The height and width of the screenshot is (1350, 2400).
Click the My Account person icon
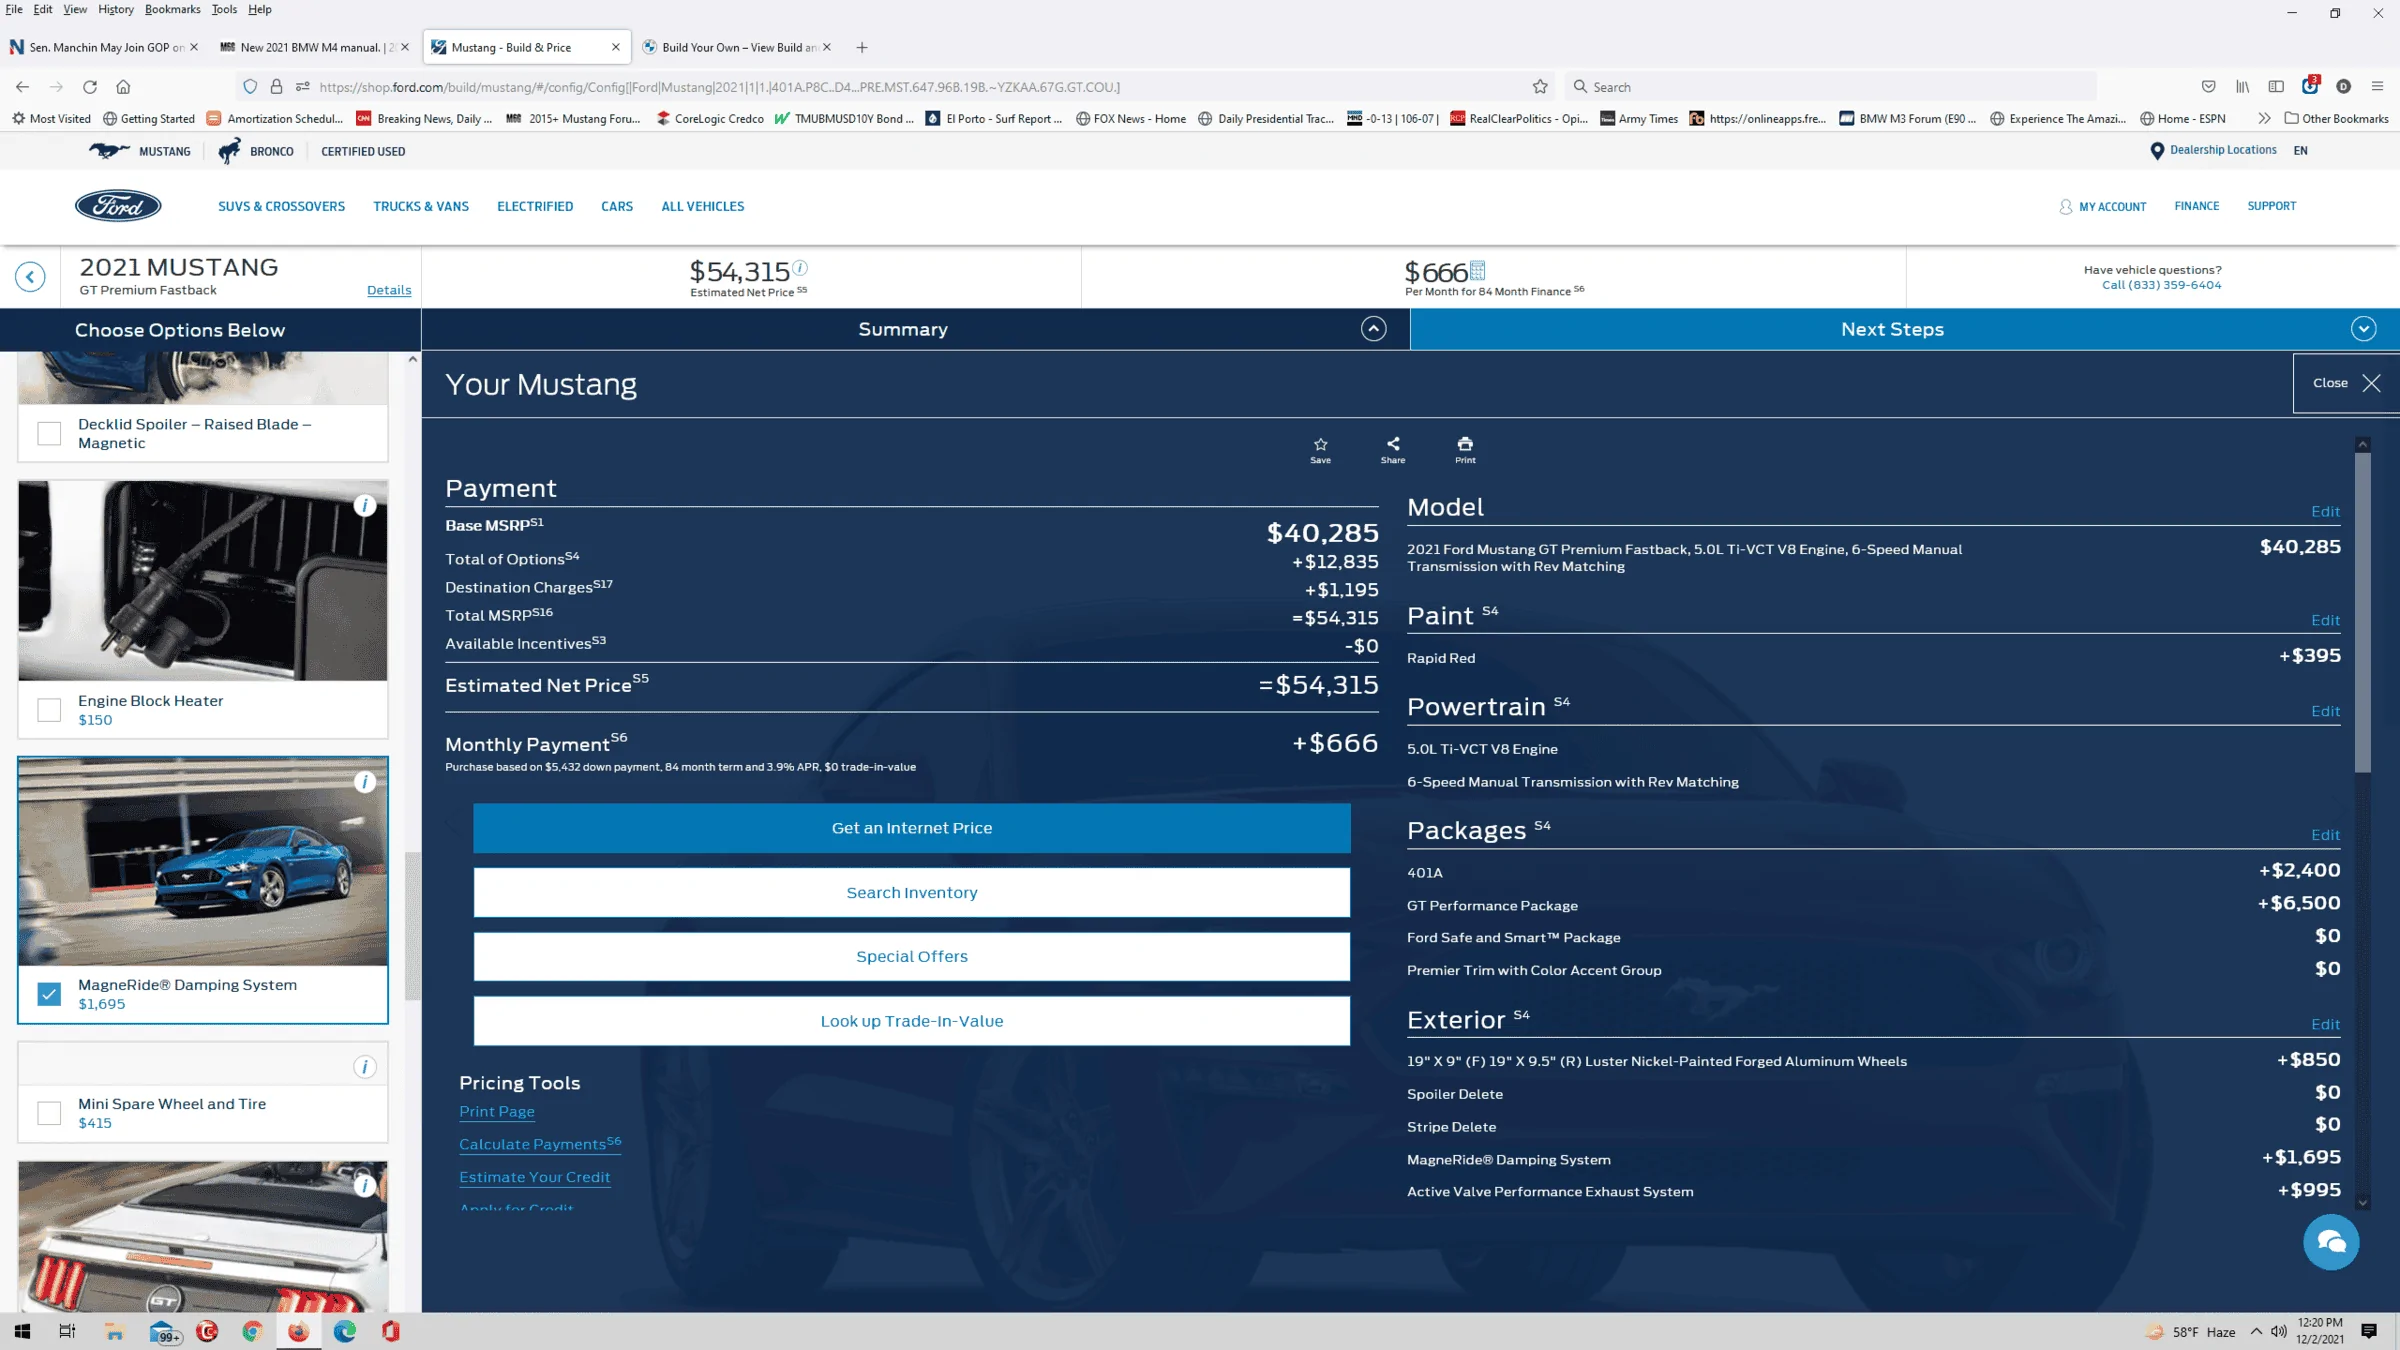(2065, 207)
